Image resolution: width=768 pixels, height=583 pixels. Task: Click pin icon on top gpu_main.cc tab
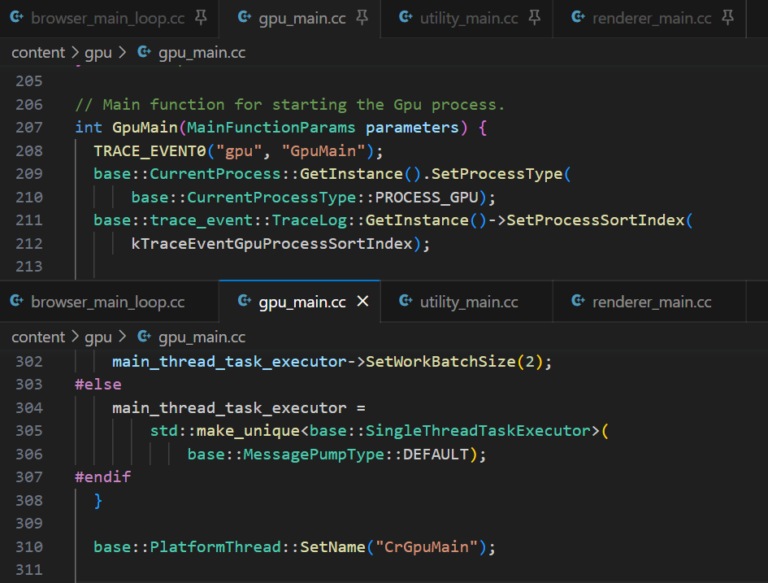(362, 17)
